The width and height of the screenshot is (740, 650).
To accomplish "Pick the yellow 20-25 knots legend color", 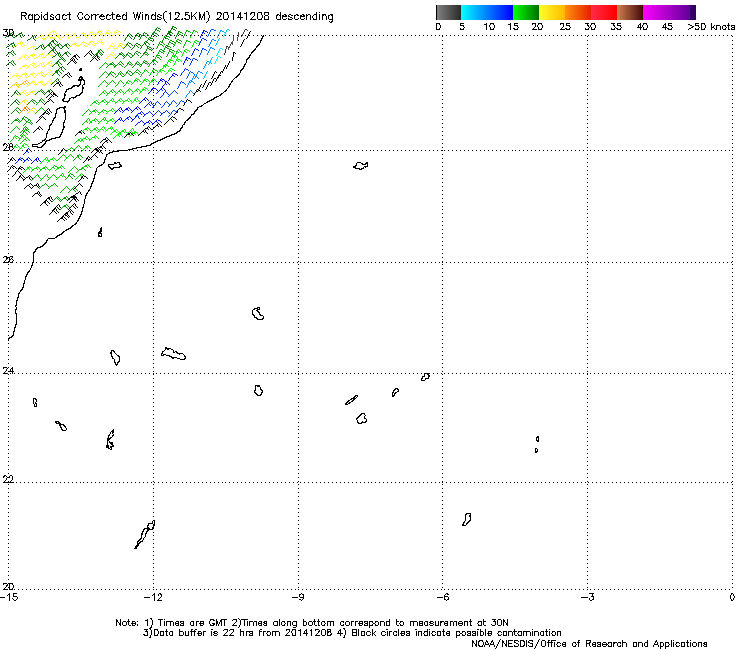I will coord(552,12).
